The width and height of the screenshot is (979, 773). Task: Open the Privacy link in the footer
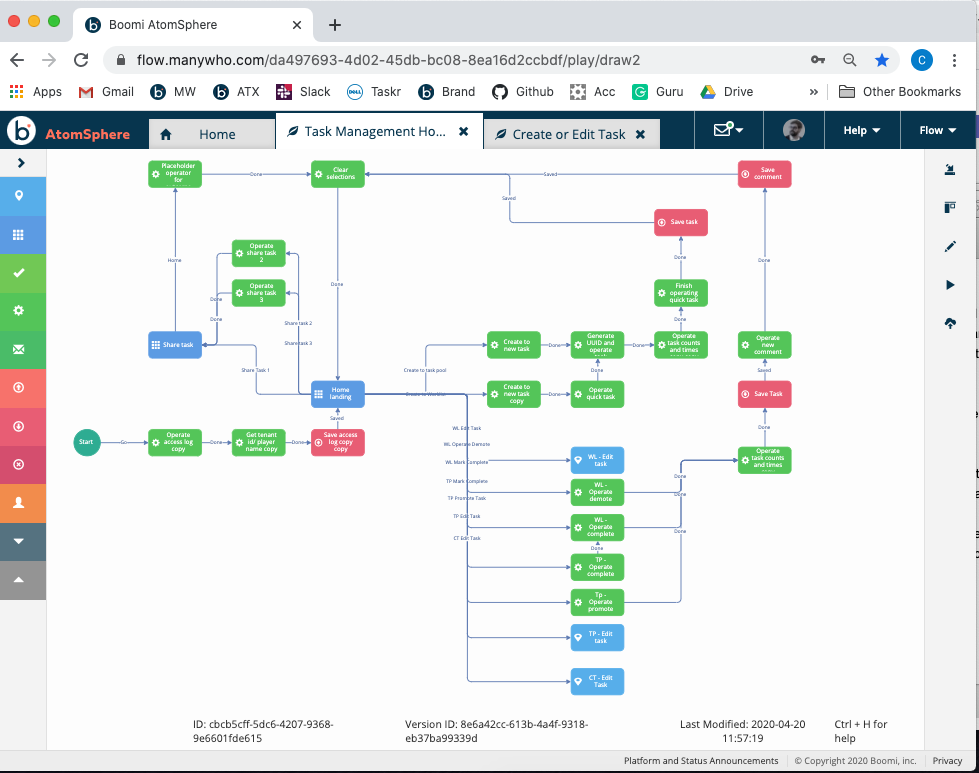pos(946,760)
